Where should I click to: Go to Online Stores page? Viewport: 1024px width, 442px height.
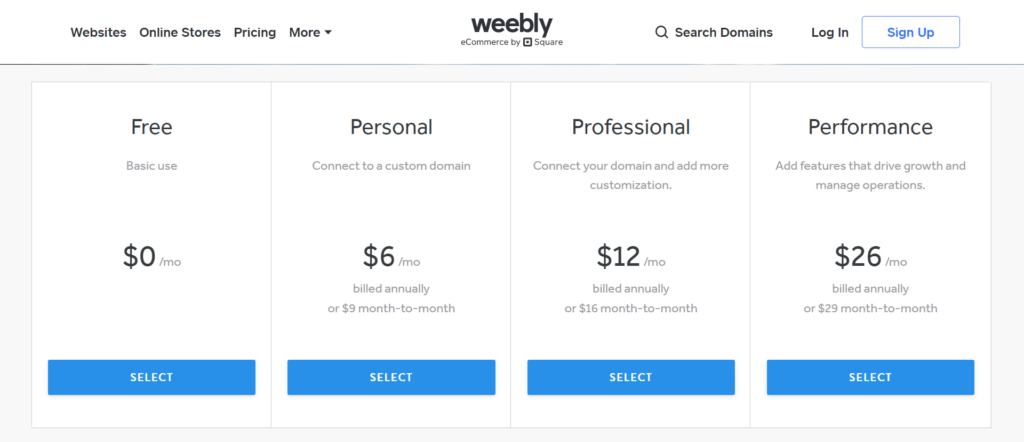[x=180, y=32]
